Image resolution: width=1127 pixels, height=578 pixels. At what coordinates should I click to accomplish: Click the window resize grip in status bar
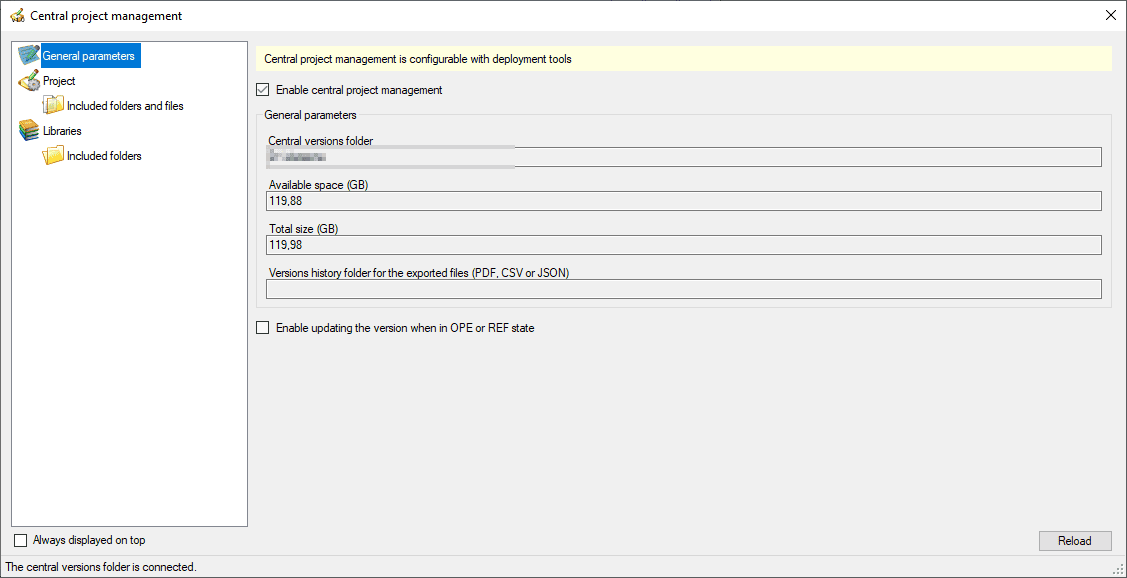(1119, 570)
